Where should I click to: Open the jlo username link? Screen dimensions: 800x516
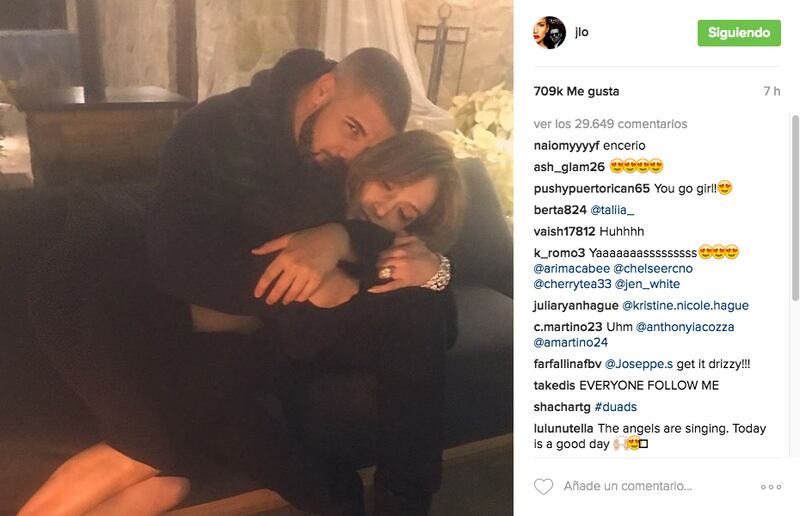coord(582,32)
